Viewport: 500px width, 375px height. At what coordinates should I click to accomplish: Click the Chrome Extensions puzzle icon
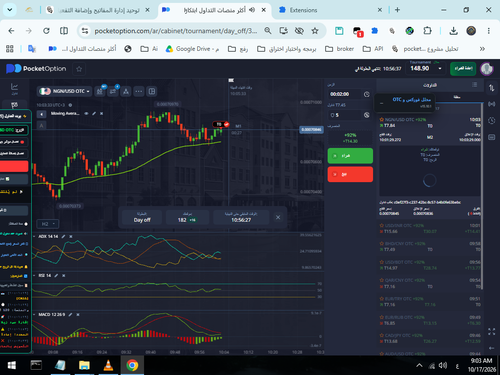click(427, 31)
